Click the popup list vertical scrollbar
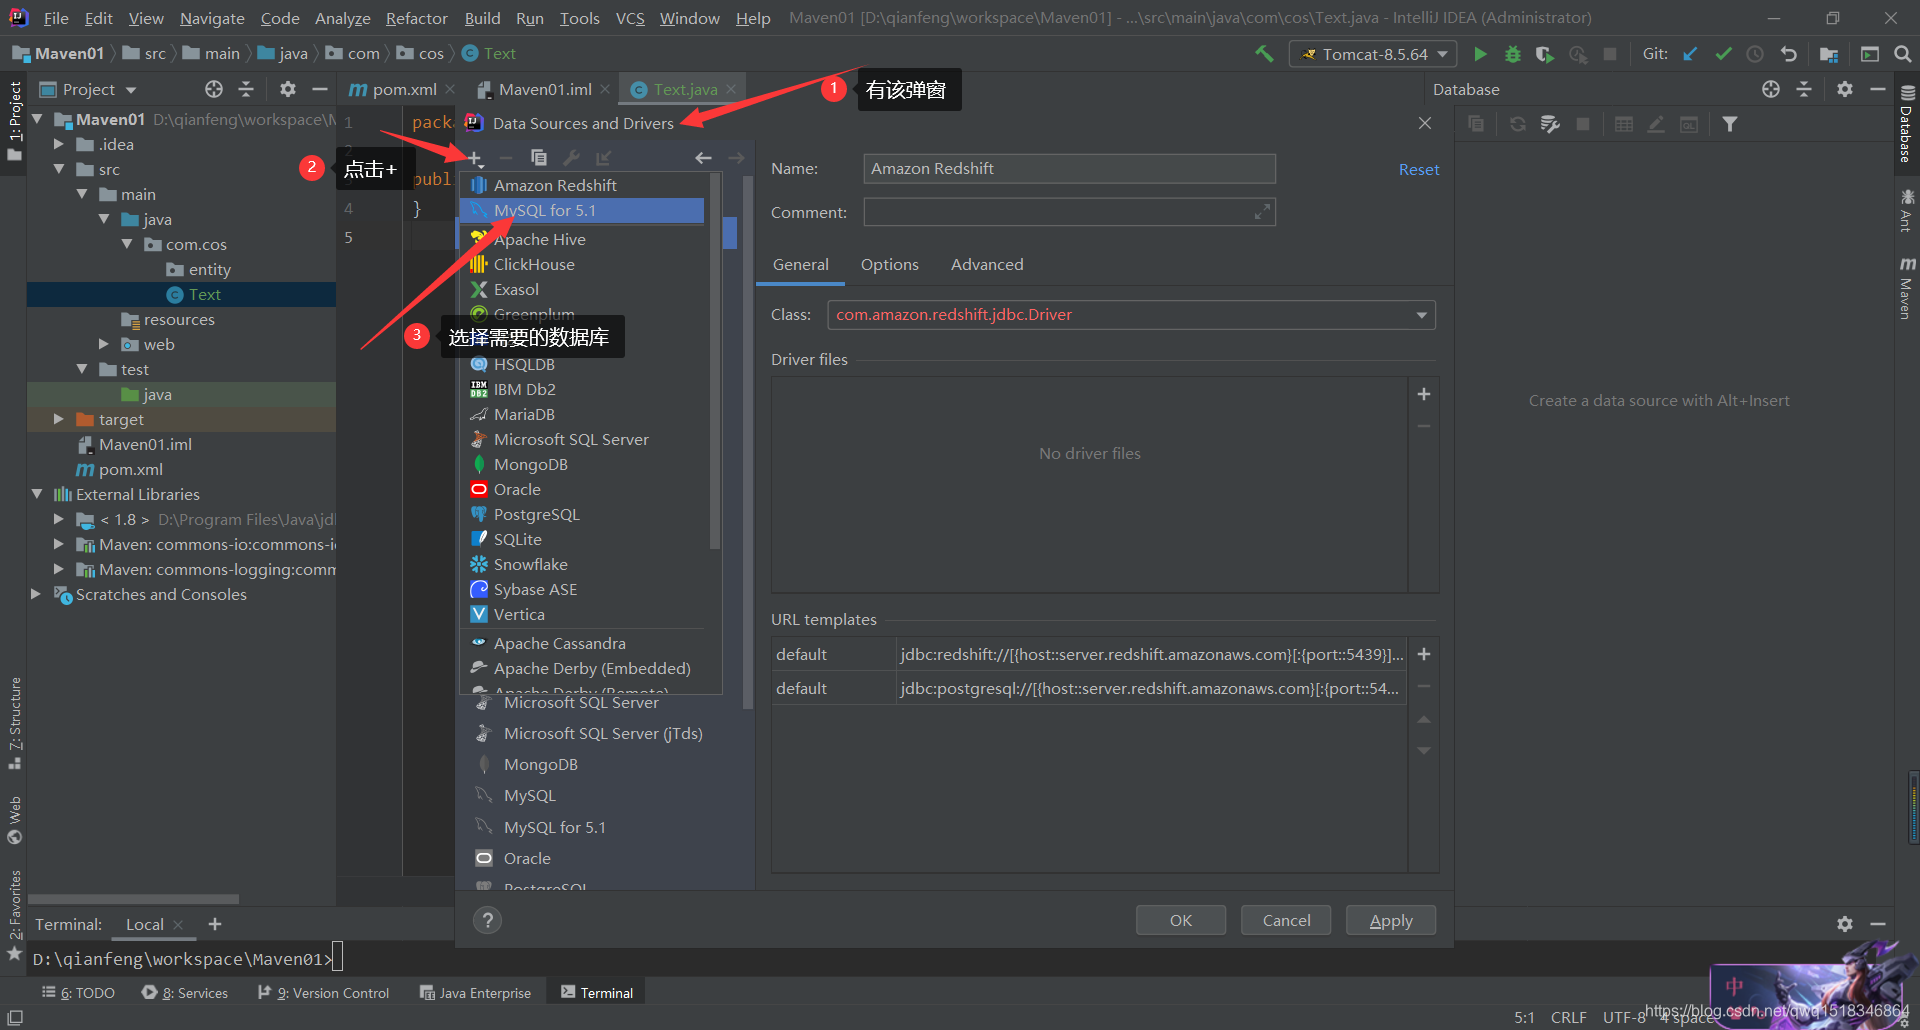1920x1030 pixels. pos(714,362)
